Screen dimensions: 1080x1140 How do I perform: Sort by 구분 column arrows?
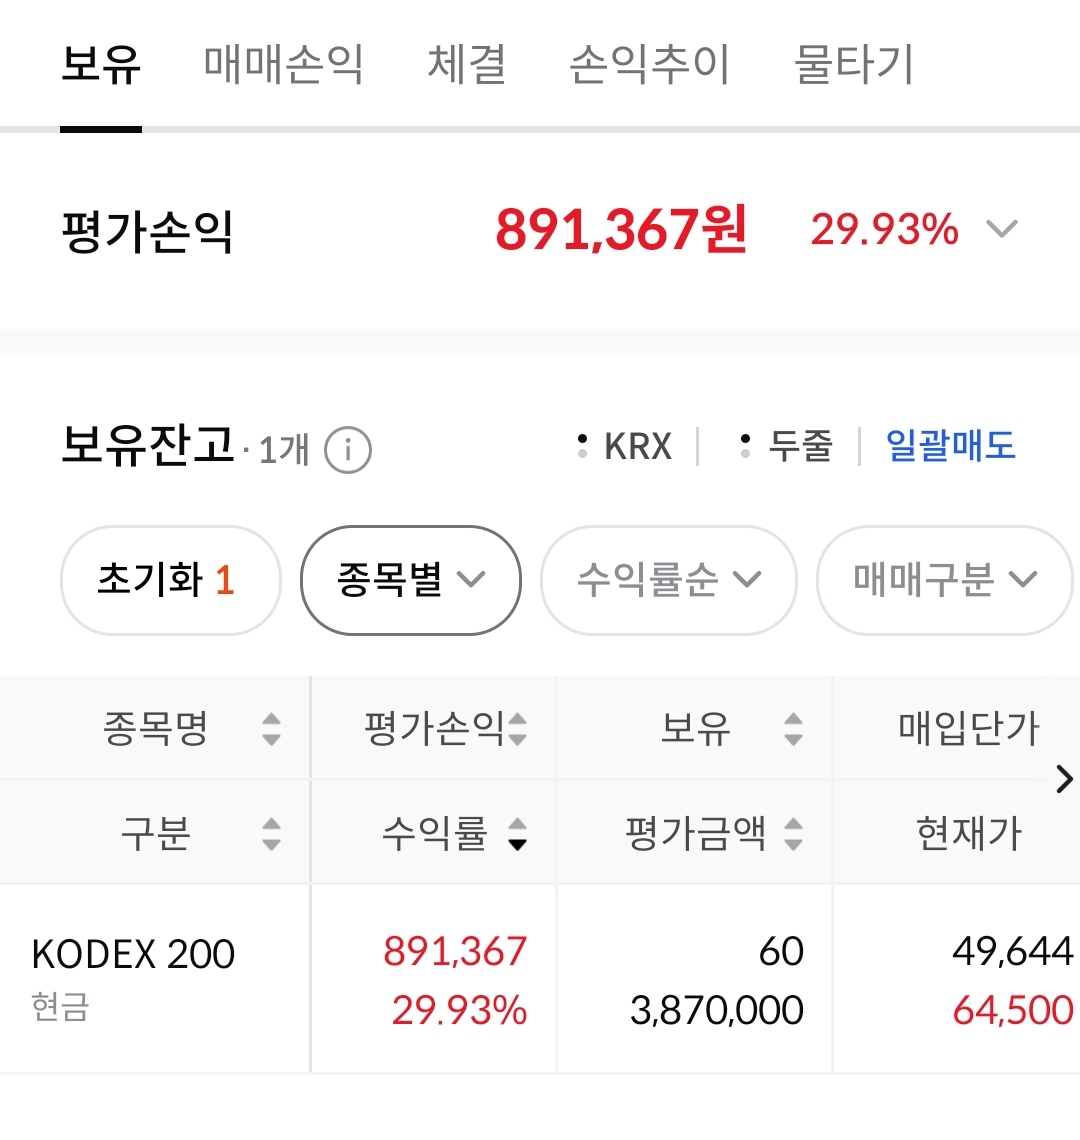coord(271,833)
